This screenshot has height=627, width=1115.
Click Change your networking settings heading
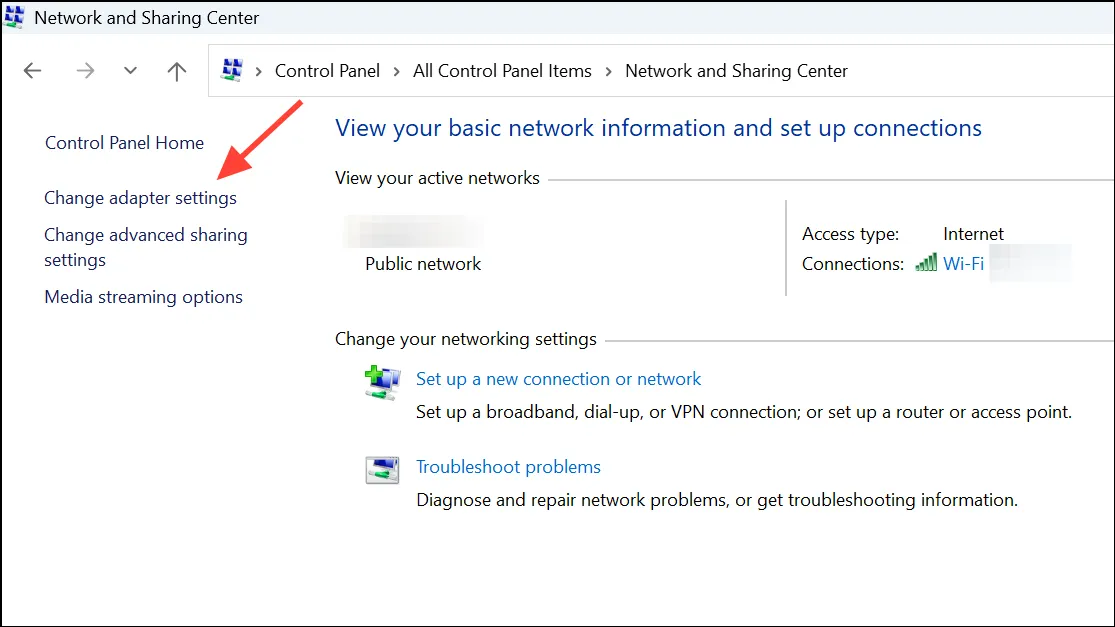466,339
